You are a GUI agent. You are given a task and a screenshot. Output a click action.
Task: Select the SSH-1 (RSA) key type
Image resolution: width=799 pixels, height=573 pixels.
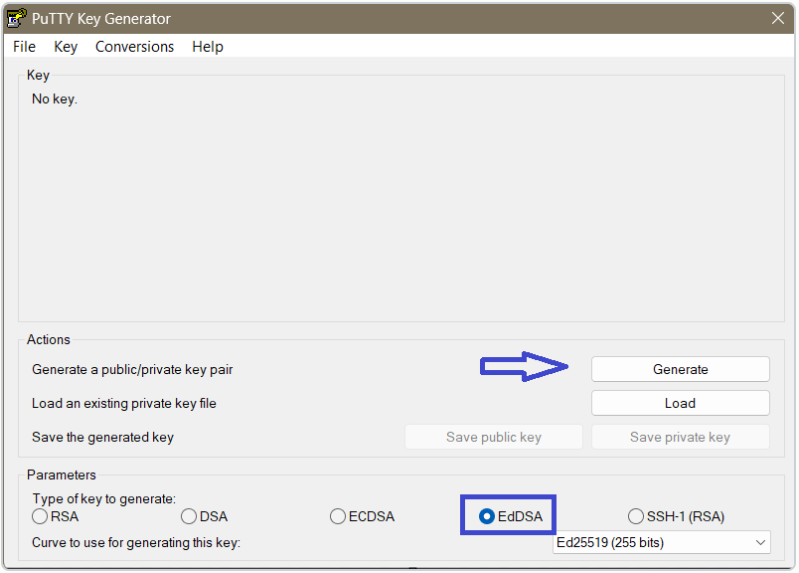[x=676, y=516]
